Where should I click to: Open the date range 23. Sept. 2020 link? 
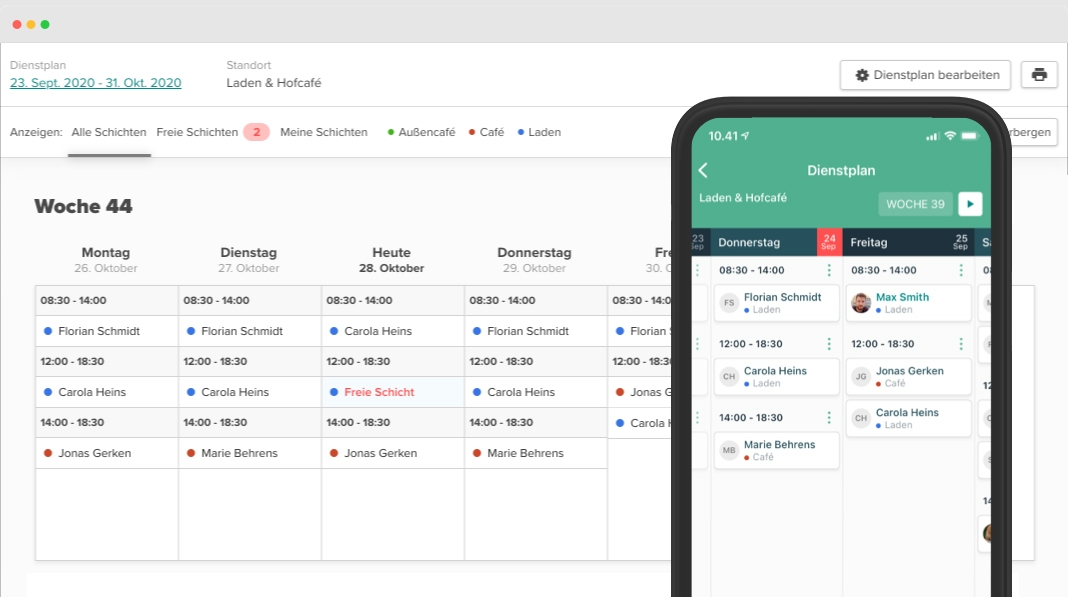tap(95, 82)
